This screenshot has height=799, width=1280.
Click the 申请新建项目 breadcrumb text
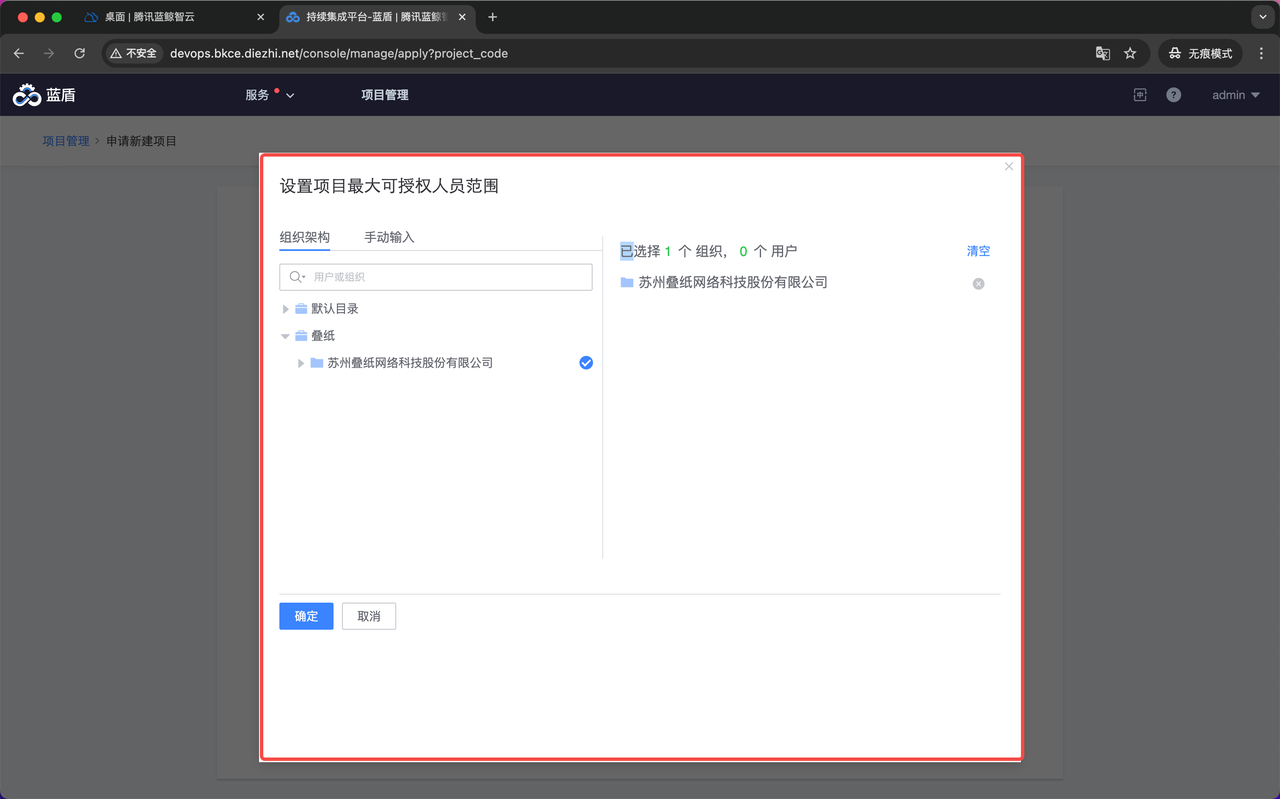[x=142, y=141]
